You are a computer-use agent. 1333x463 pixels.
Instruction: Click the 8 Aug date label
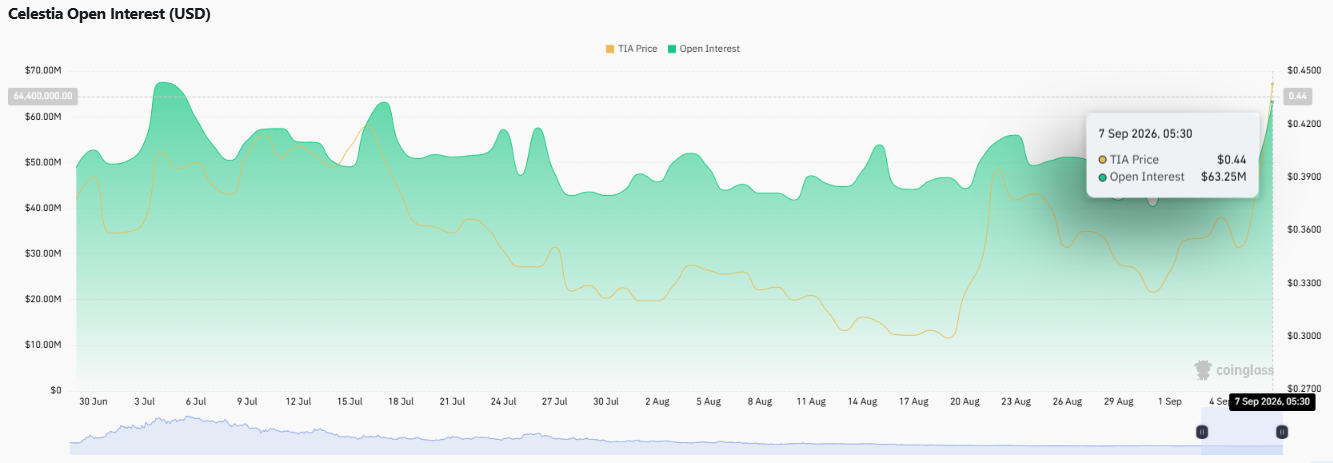(x=759, y=401)
